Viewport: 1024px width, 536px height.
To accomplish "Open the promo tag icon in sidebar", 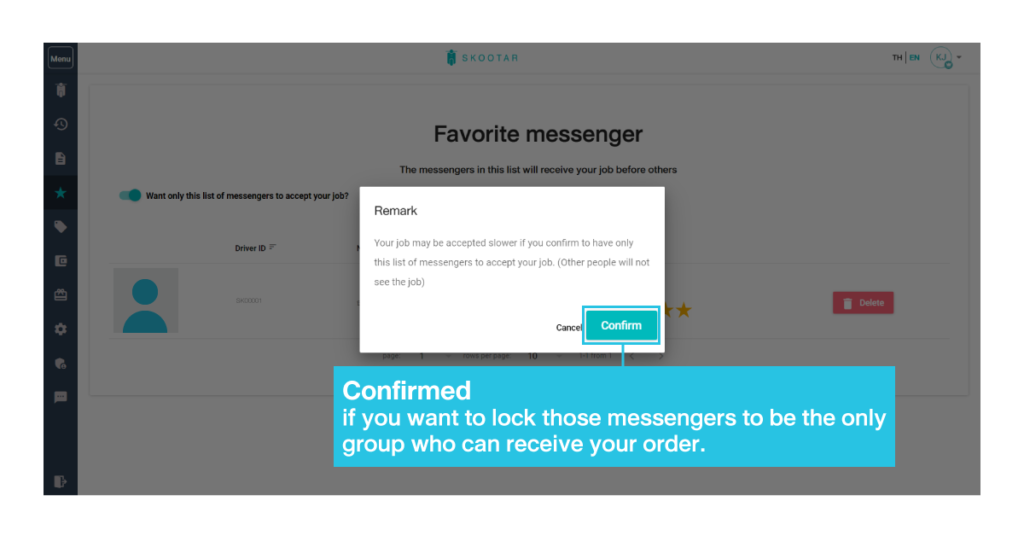I will coord(61,227).
